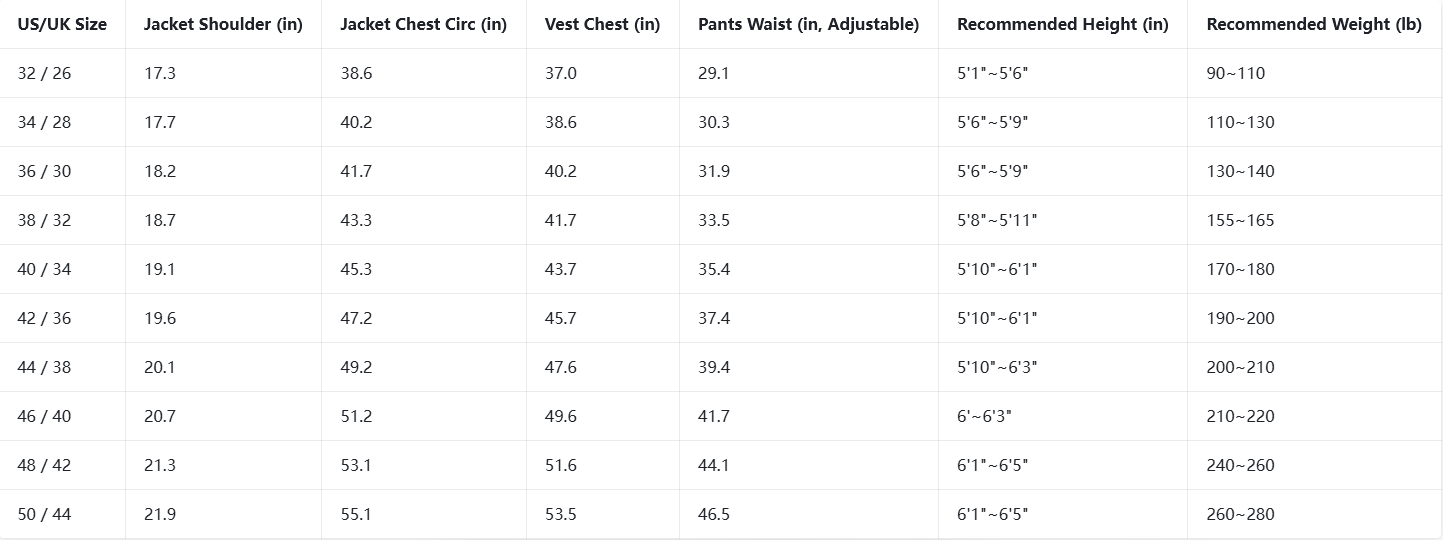Click the 17.3 jacket shoulder value
The width and height of the screenshot is (1443, 540).
tap(160, 73)
